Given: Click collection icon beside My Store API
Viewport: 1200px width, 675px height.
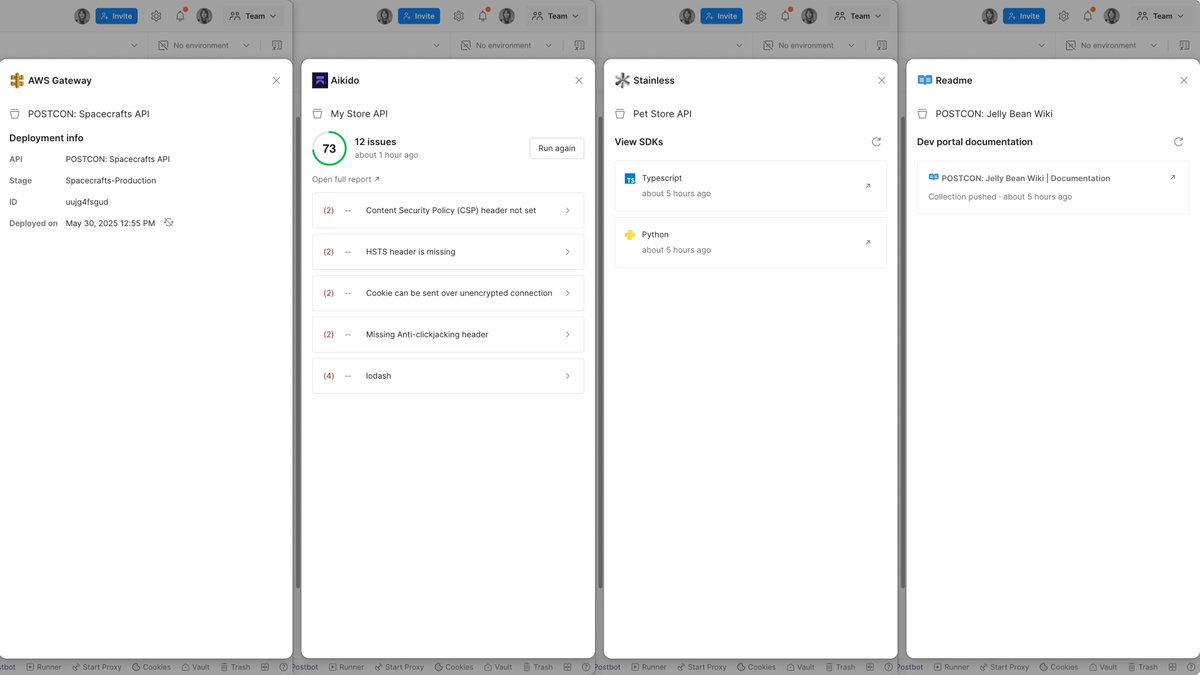Looking at the screenshot, I should coord(318,114).
